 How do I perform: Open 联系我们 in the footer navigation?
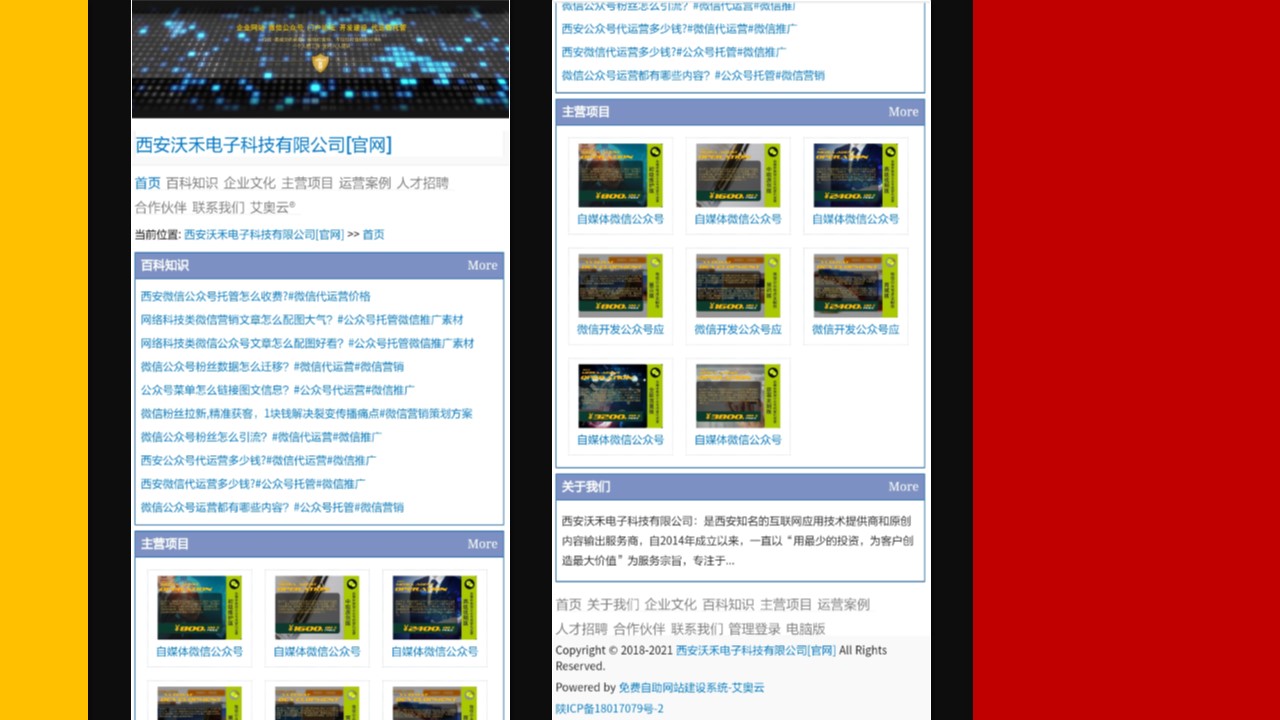(x=697, y=629)
